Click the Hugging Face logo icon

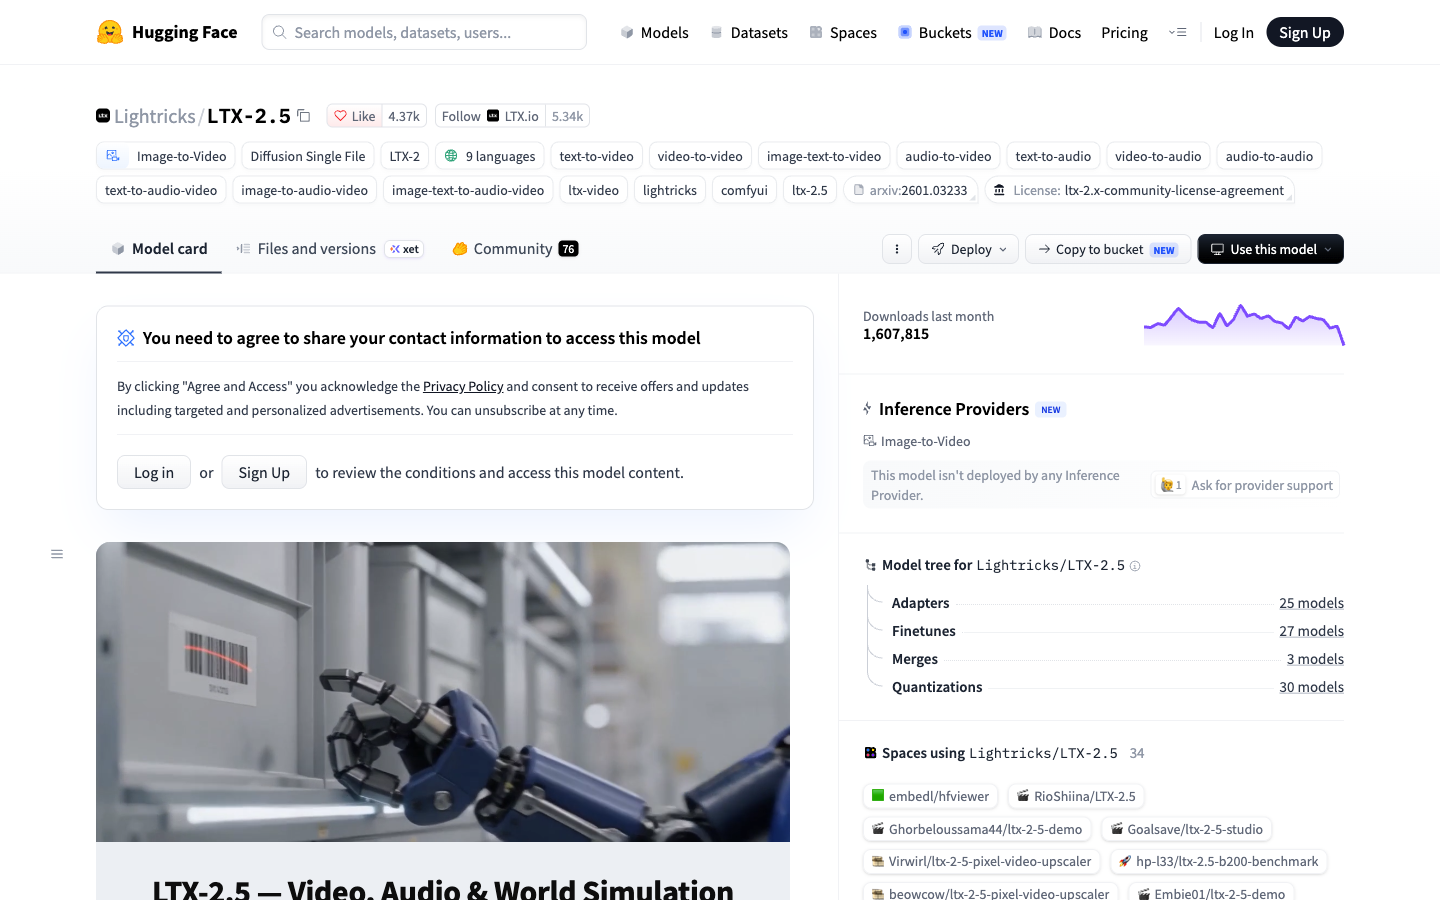[110, 32]
